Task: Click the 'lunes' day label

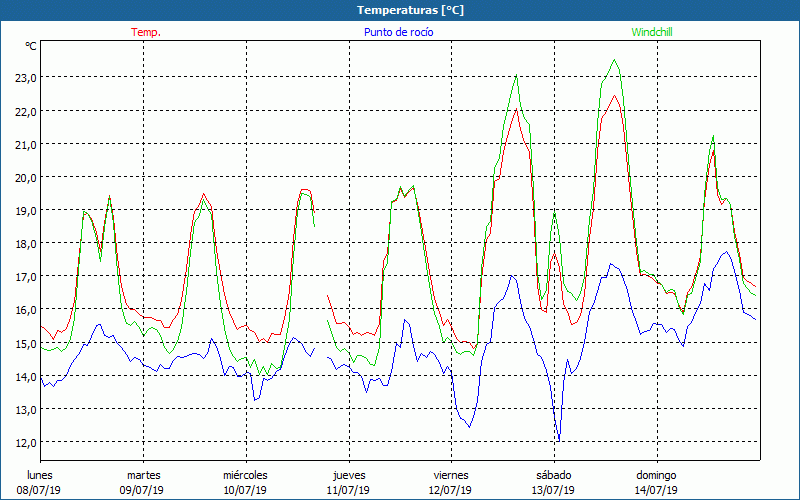Action: pyautogui.click(x=40, y=475)
